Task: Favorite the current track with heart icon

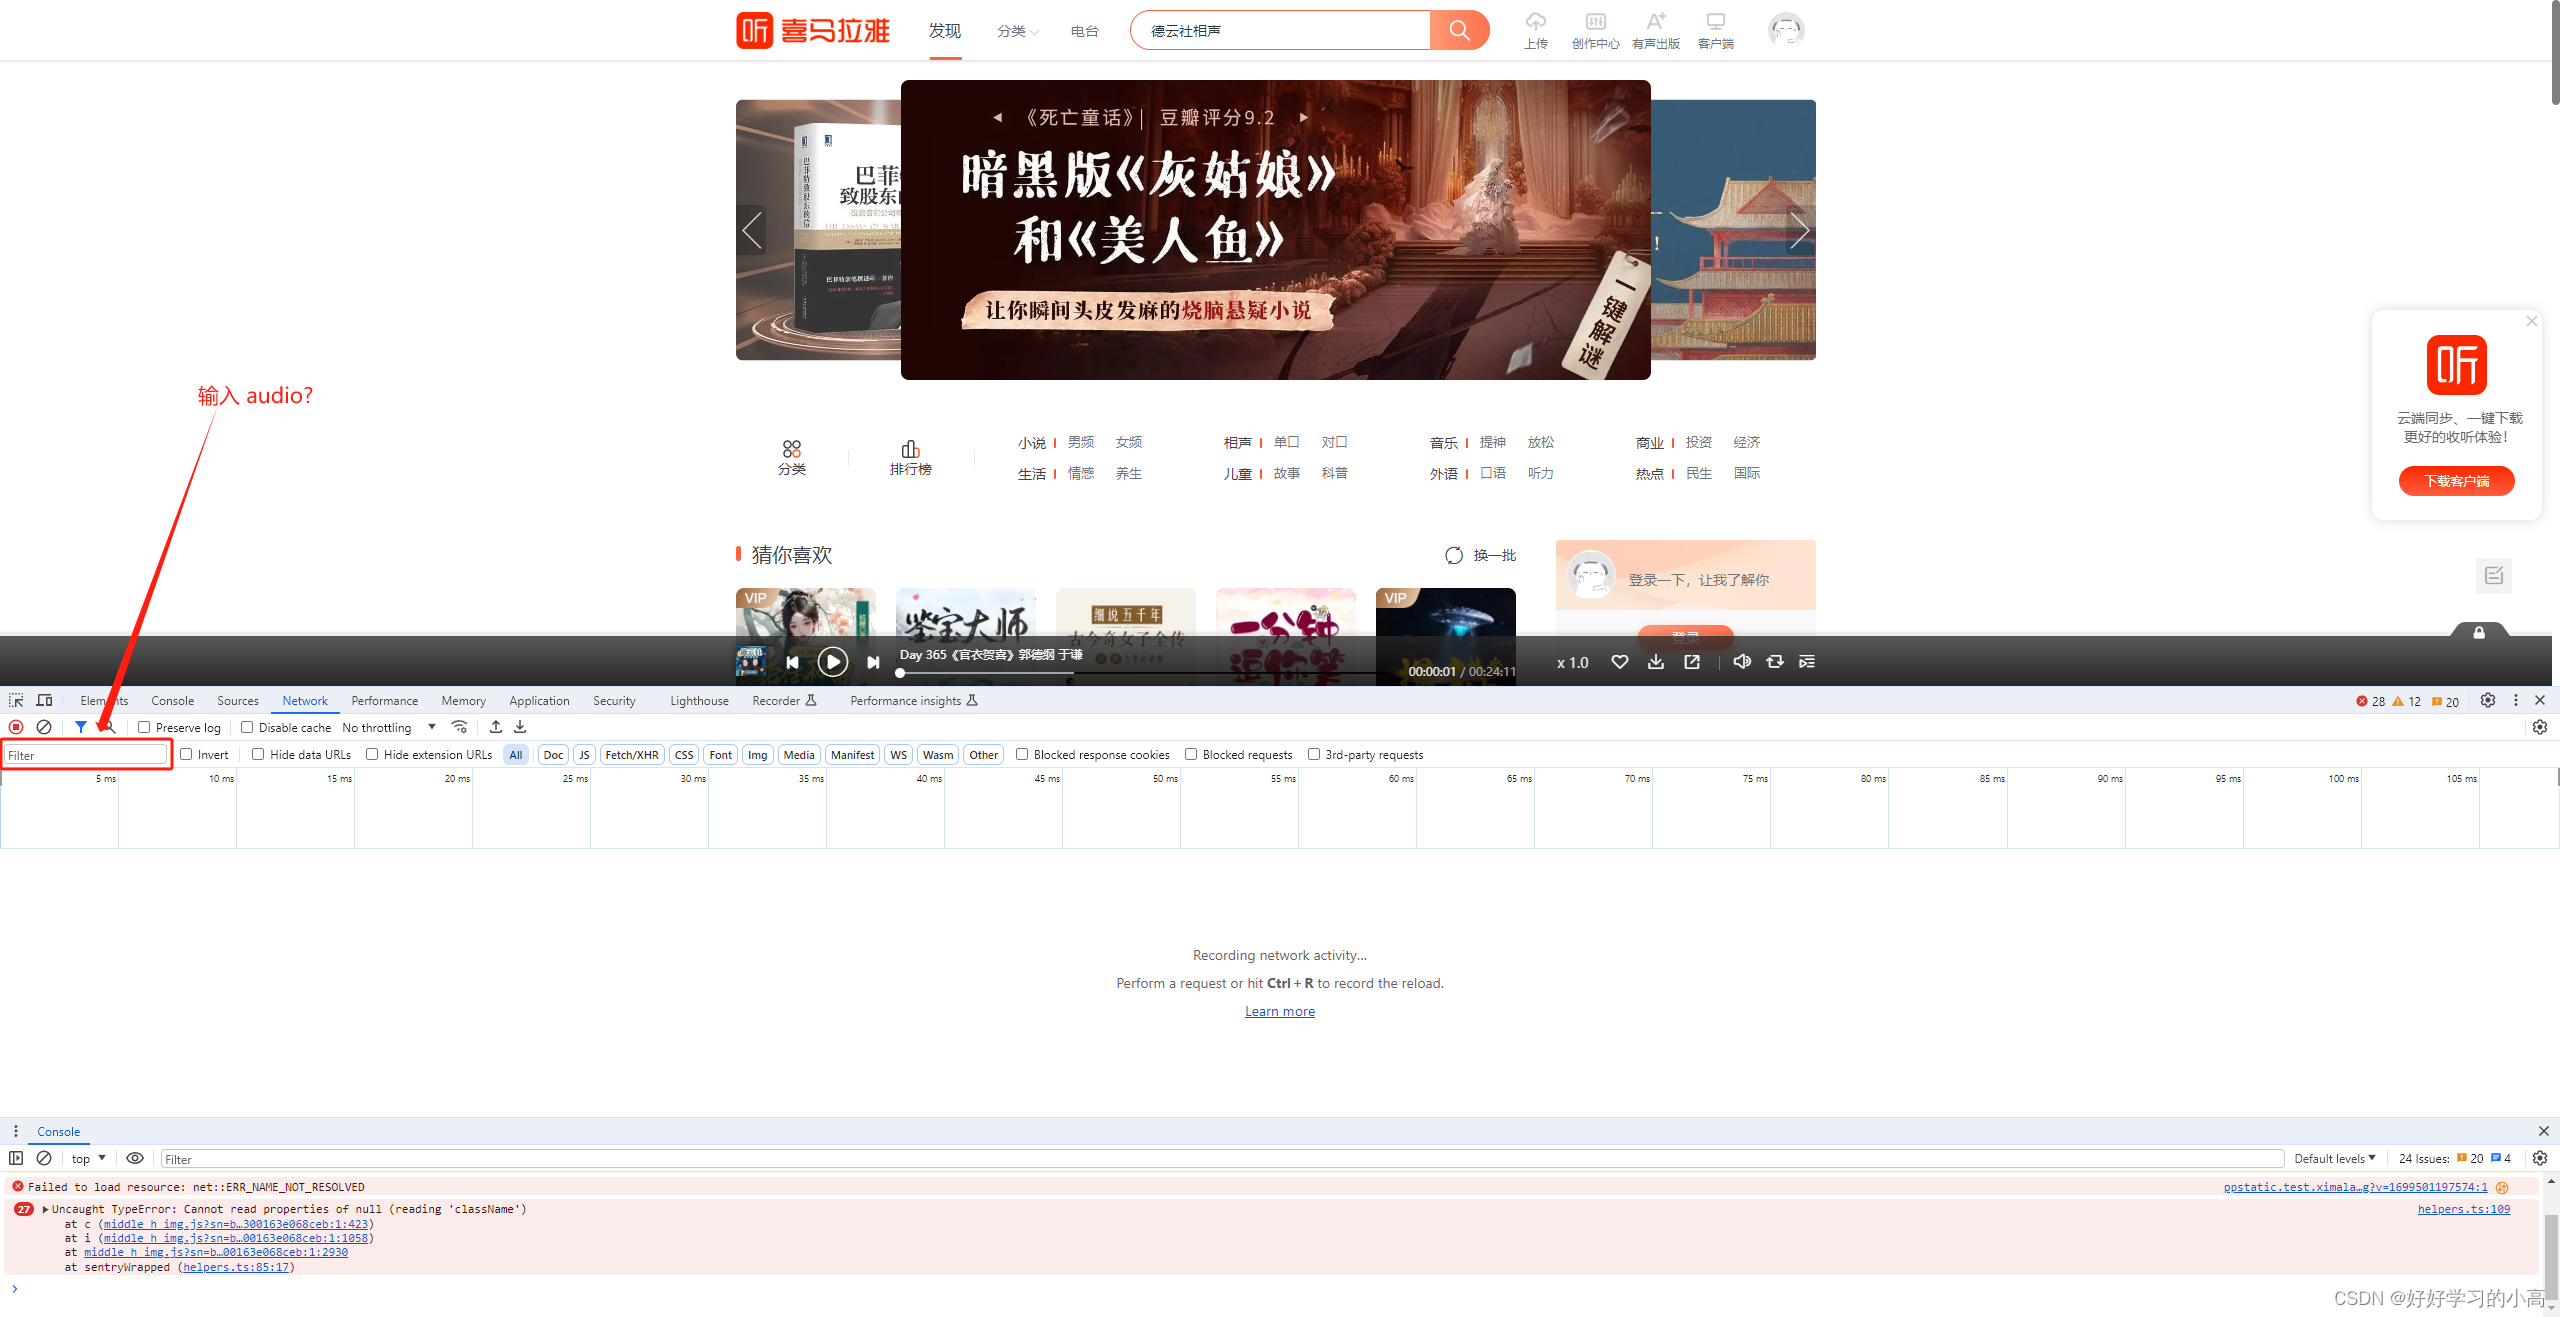Action: coord(1620,661)
